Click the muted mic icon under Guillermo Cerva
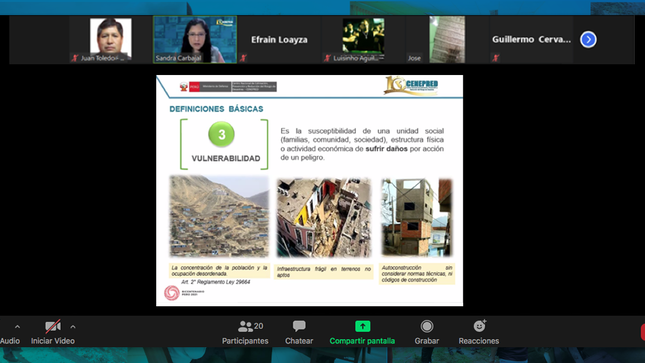This screenshot has height=363, width=645. tap(496, 58)
